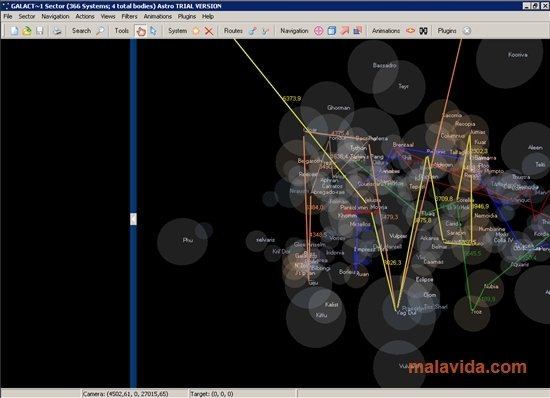This screenshot has width=550, height=398.
Task: Select the hand pan tool
Action: pos(141,31)
